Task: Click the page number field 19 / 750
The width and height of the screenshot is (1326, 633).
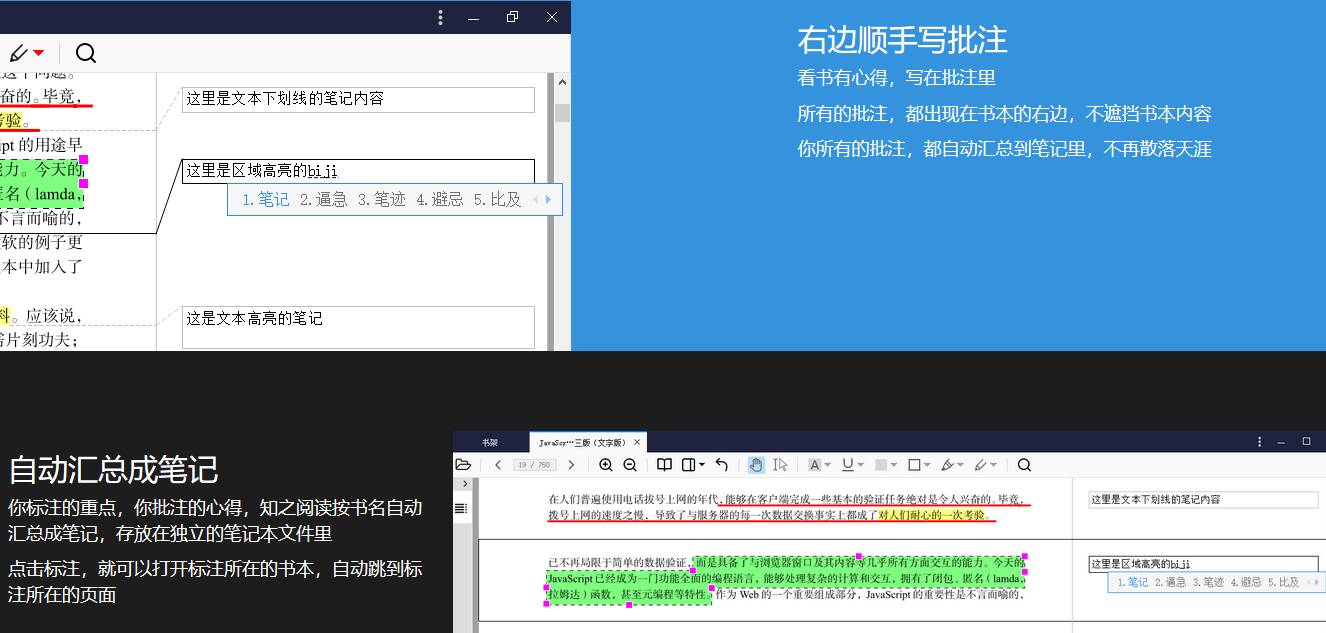Action: point(534,465)
